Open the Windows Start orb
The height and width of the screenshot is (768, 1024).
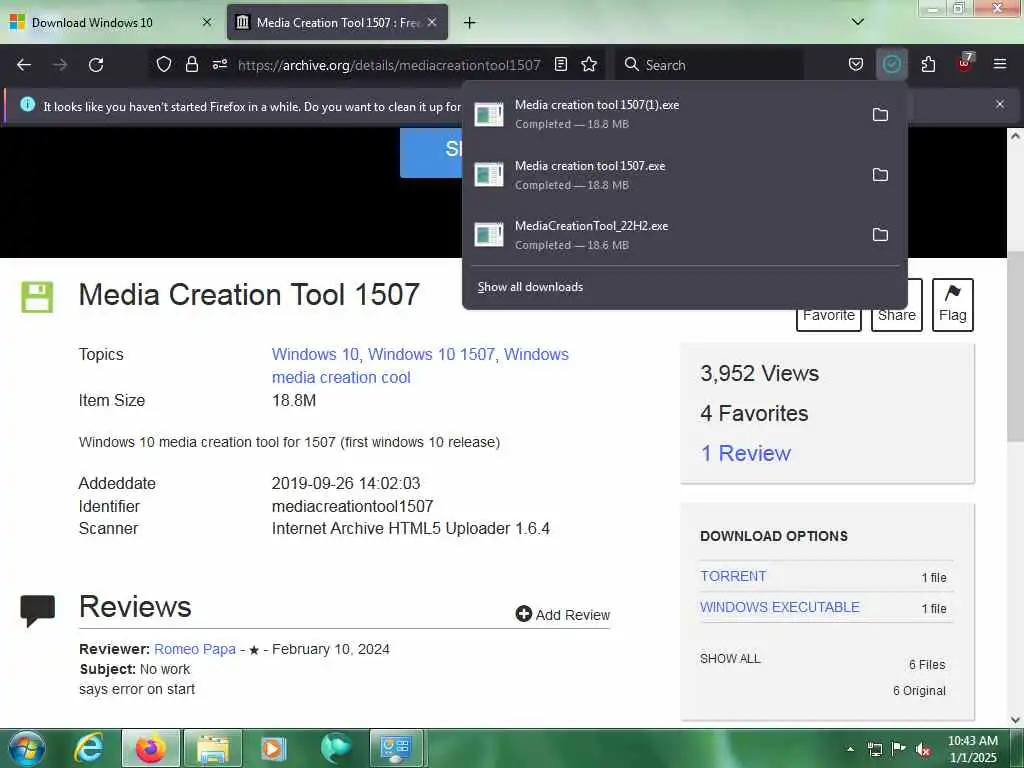tap(26, 748)
